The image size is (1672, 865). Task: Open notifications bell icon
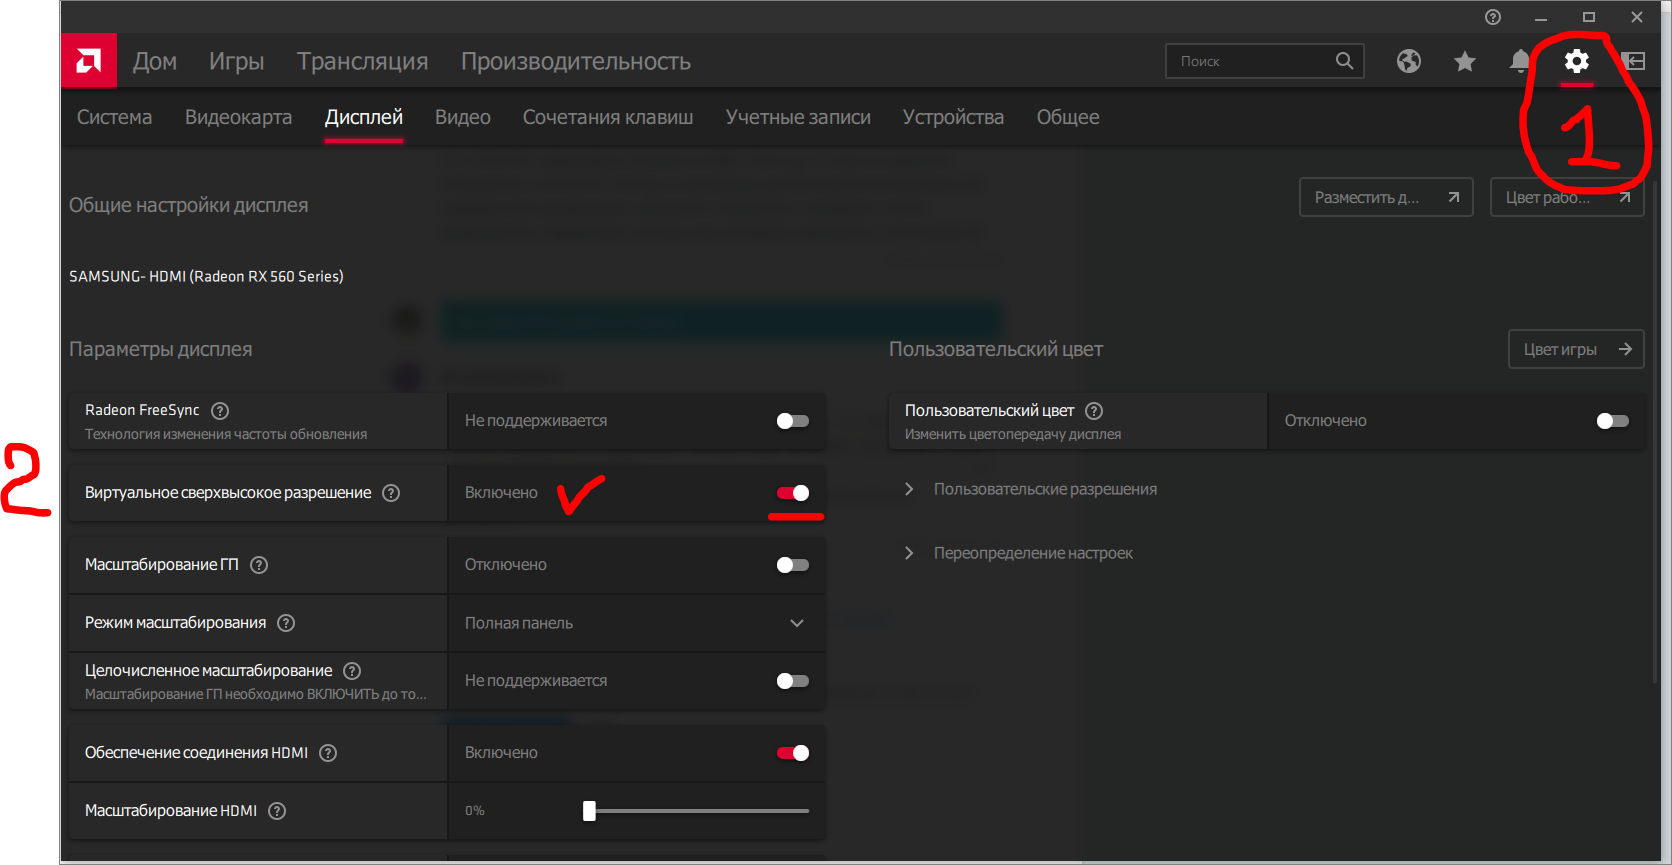[1520, 61]
